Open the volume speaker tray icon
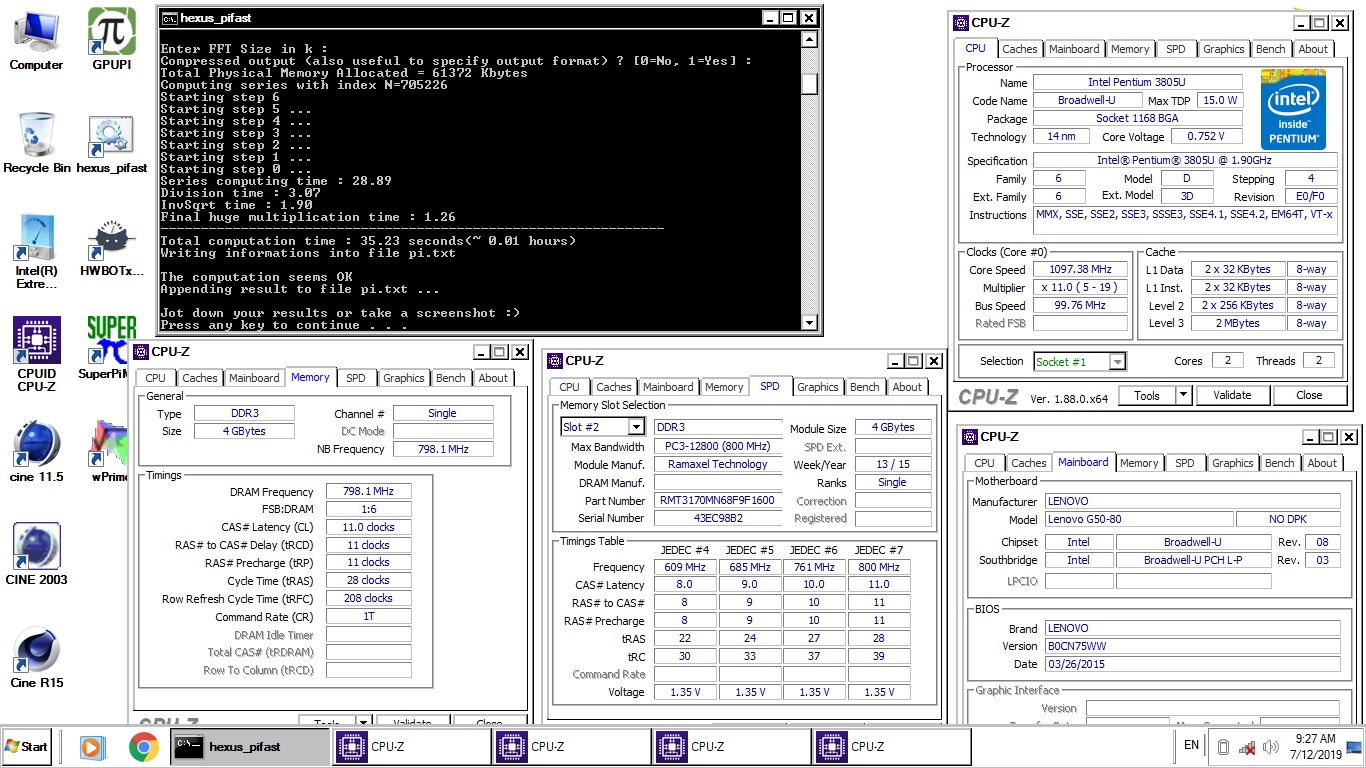The height and width of the screenshot is (768, 1366). tap(1271, 747)
